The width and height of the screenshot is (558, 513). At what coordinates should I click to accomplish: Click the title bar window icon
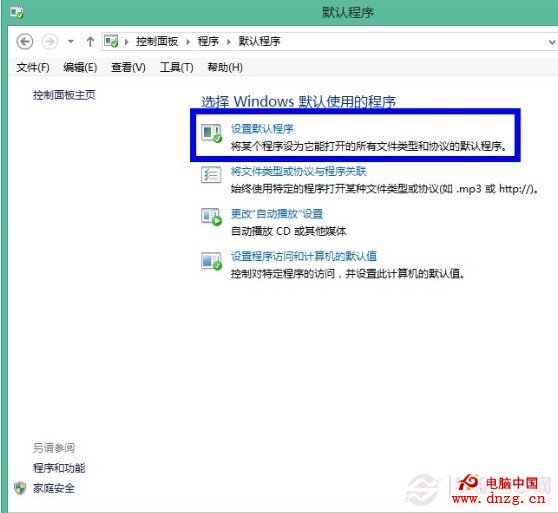tap(16, 13)
